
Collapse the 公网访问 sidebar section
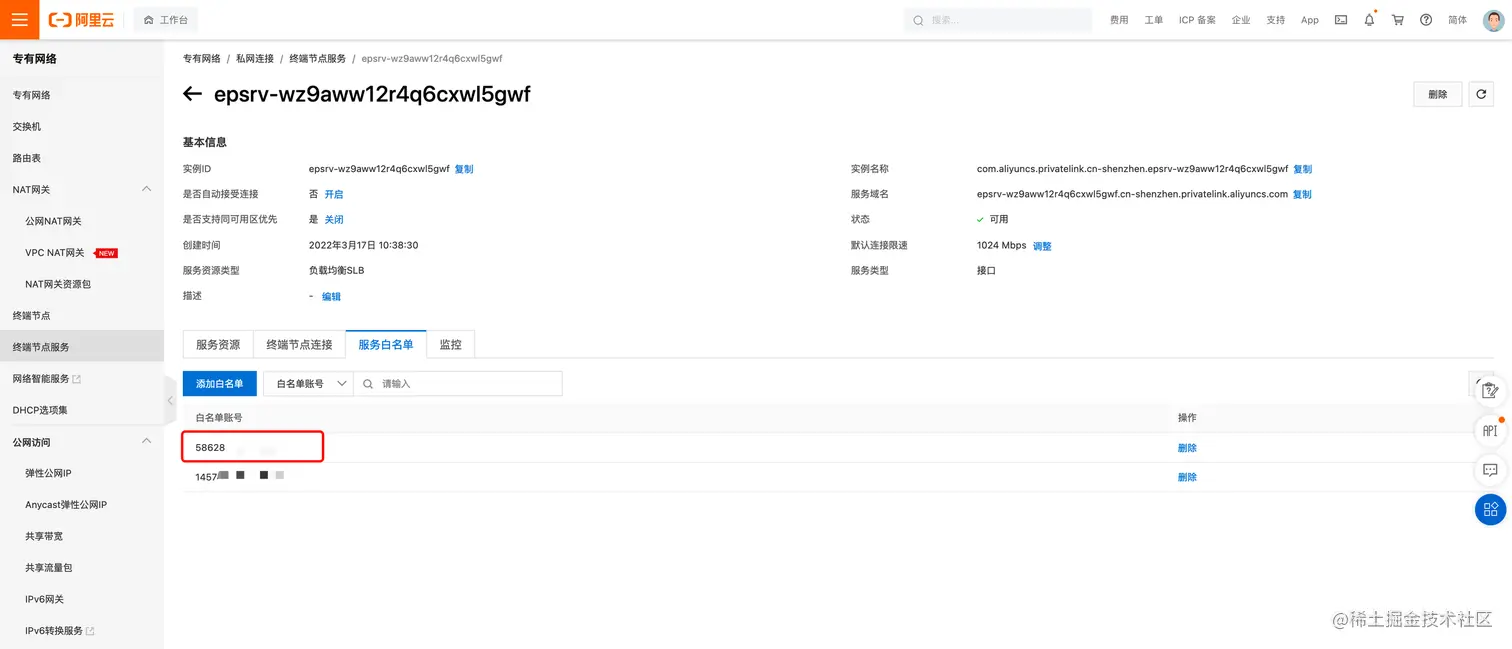point(146,440)
